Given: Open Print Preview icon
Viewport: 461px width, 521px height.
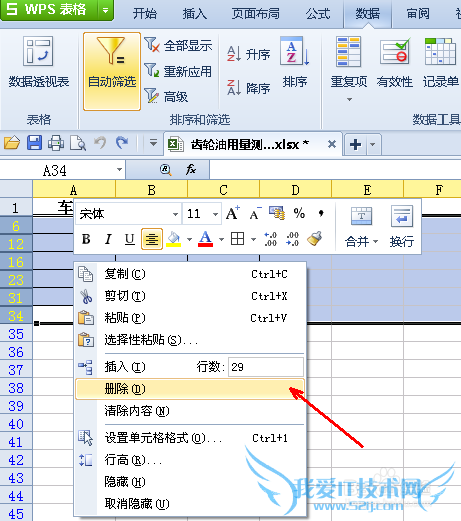Looking at the screenshot, I should coord(78,143).
